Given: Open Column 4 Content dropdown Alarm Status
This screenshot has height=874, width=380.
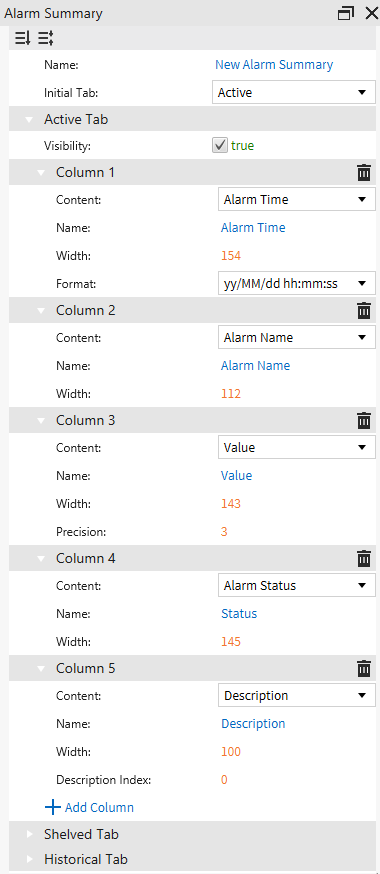Looking at the screenshot, I should [296, 586].
